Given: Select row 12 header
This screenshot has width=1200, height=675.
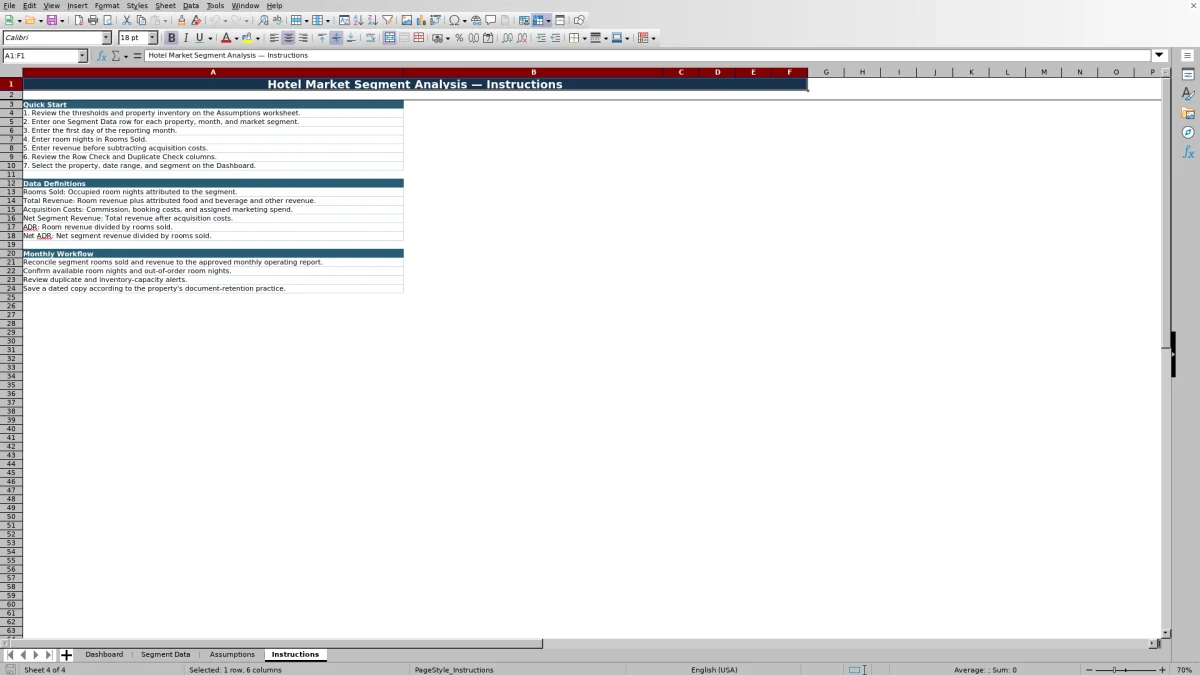Looking at the screenshot, I should (11, 183).
